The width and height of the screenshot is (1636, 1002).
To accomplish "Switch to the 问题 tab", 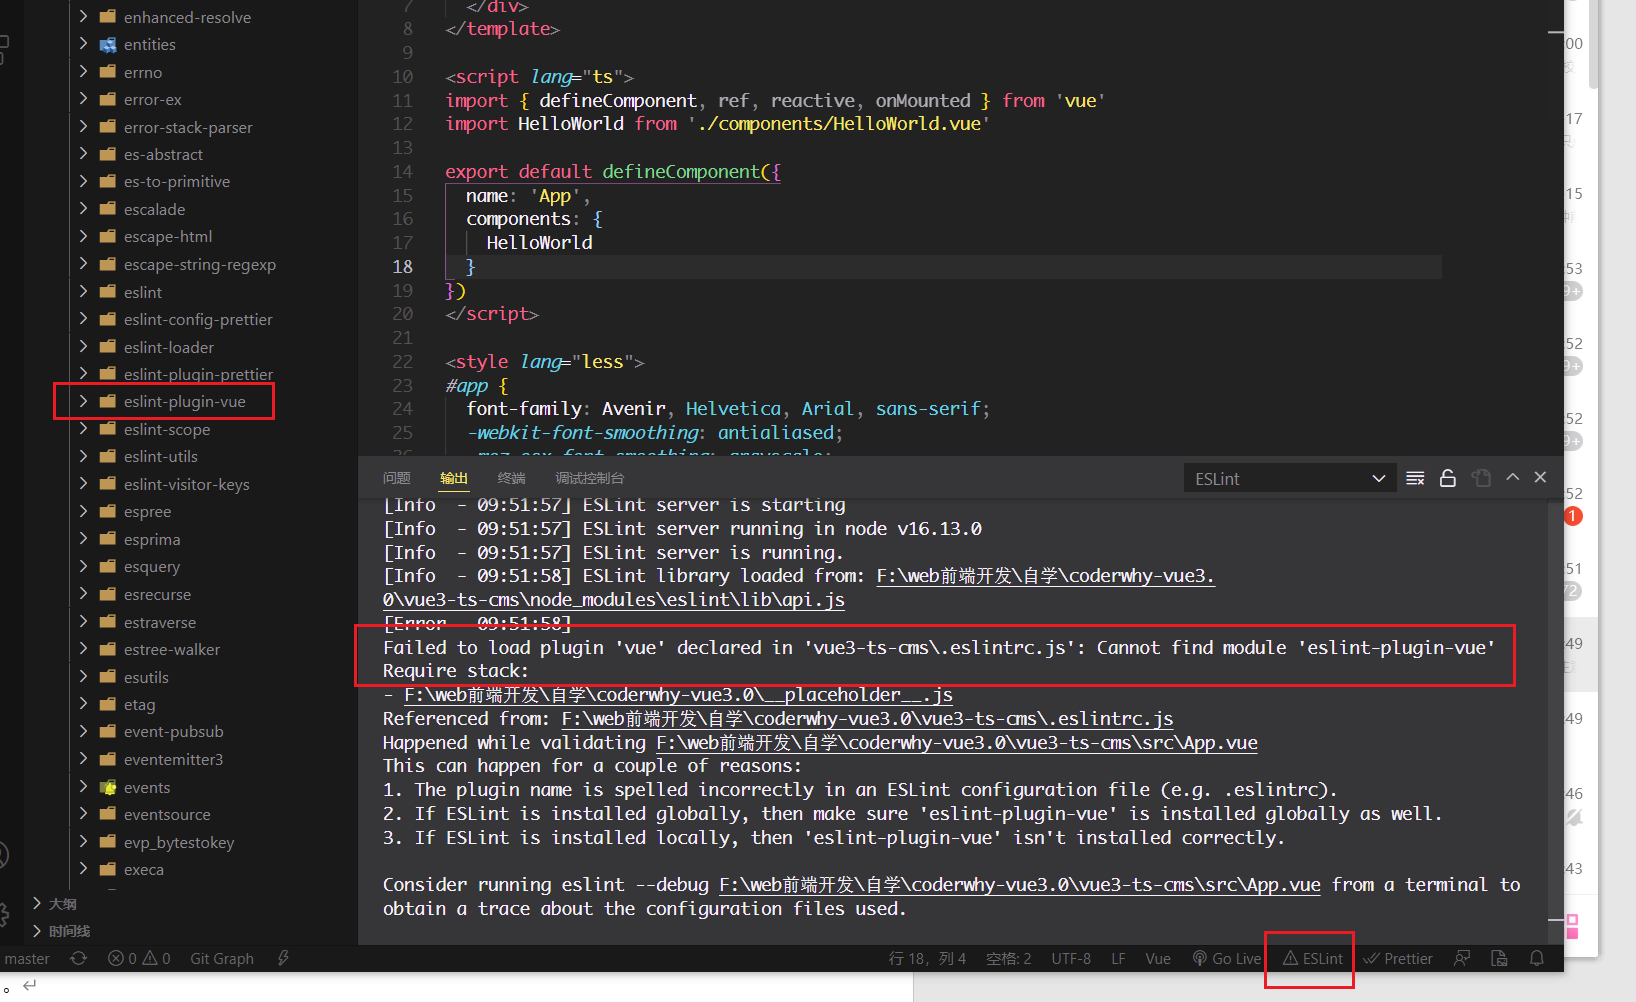I will 396,478.
